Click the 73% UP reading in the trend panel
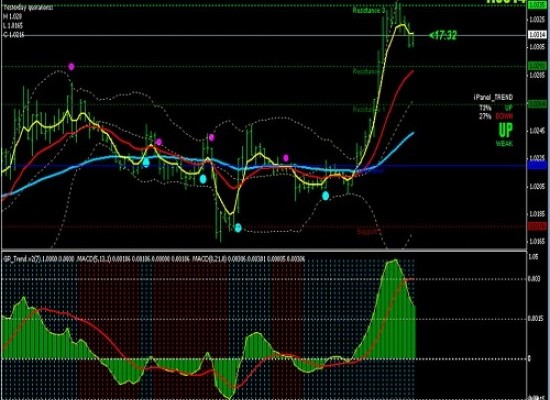The image size is (550, 400). [496, 107]
